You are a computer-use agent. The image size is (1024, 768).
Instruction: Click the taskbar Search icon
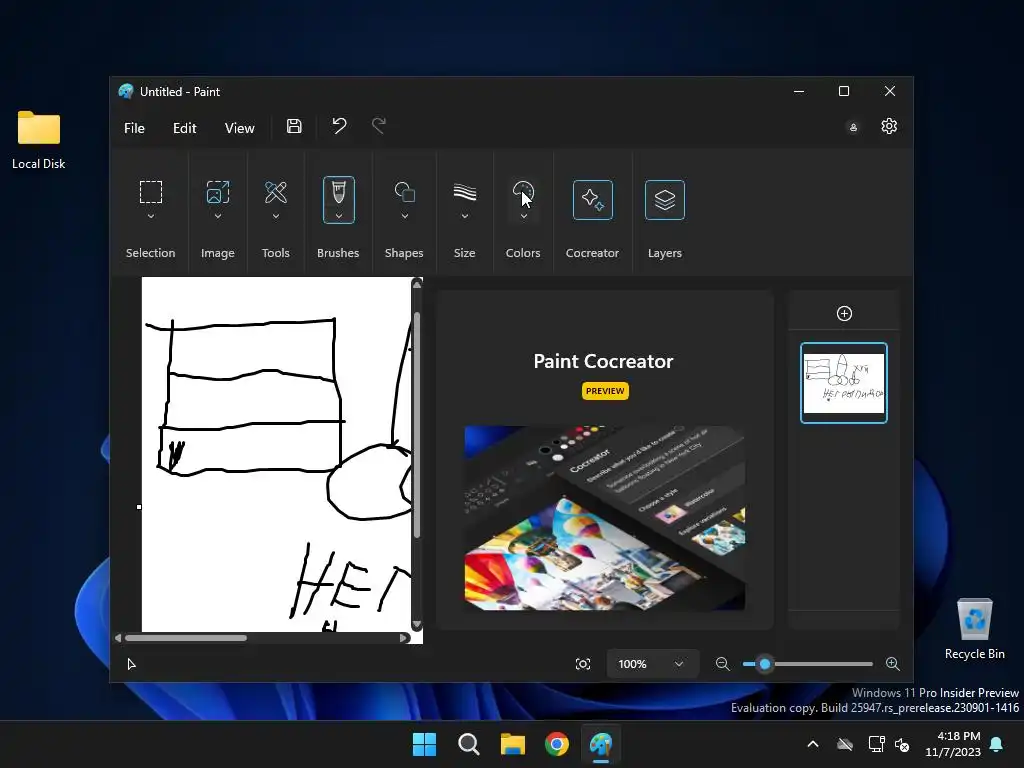468,744
